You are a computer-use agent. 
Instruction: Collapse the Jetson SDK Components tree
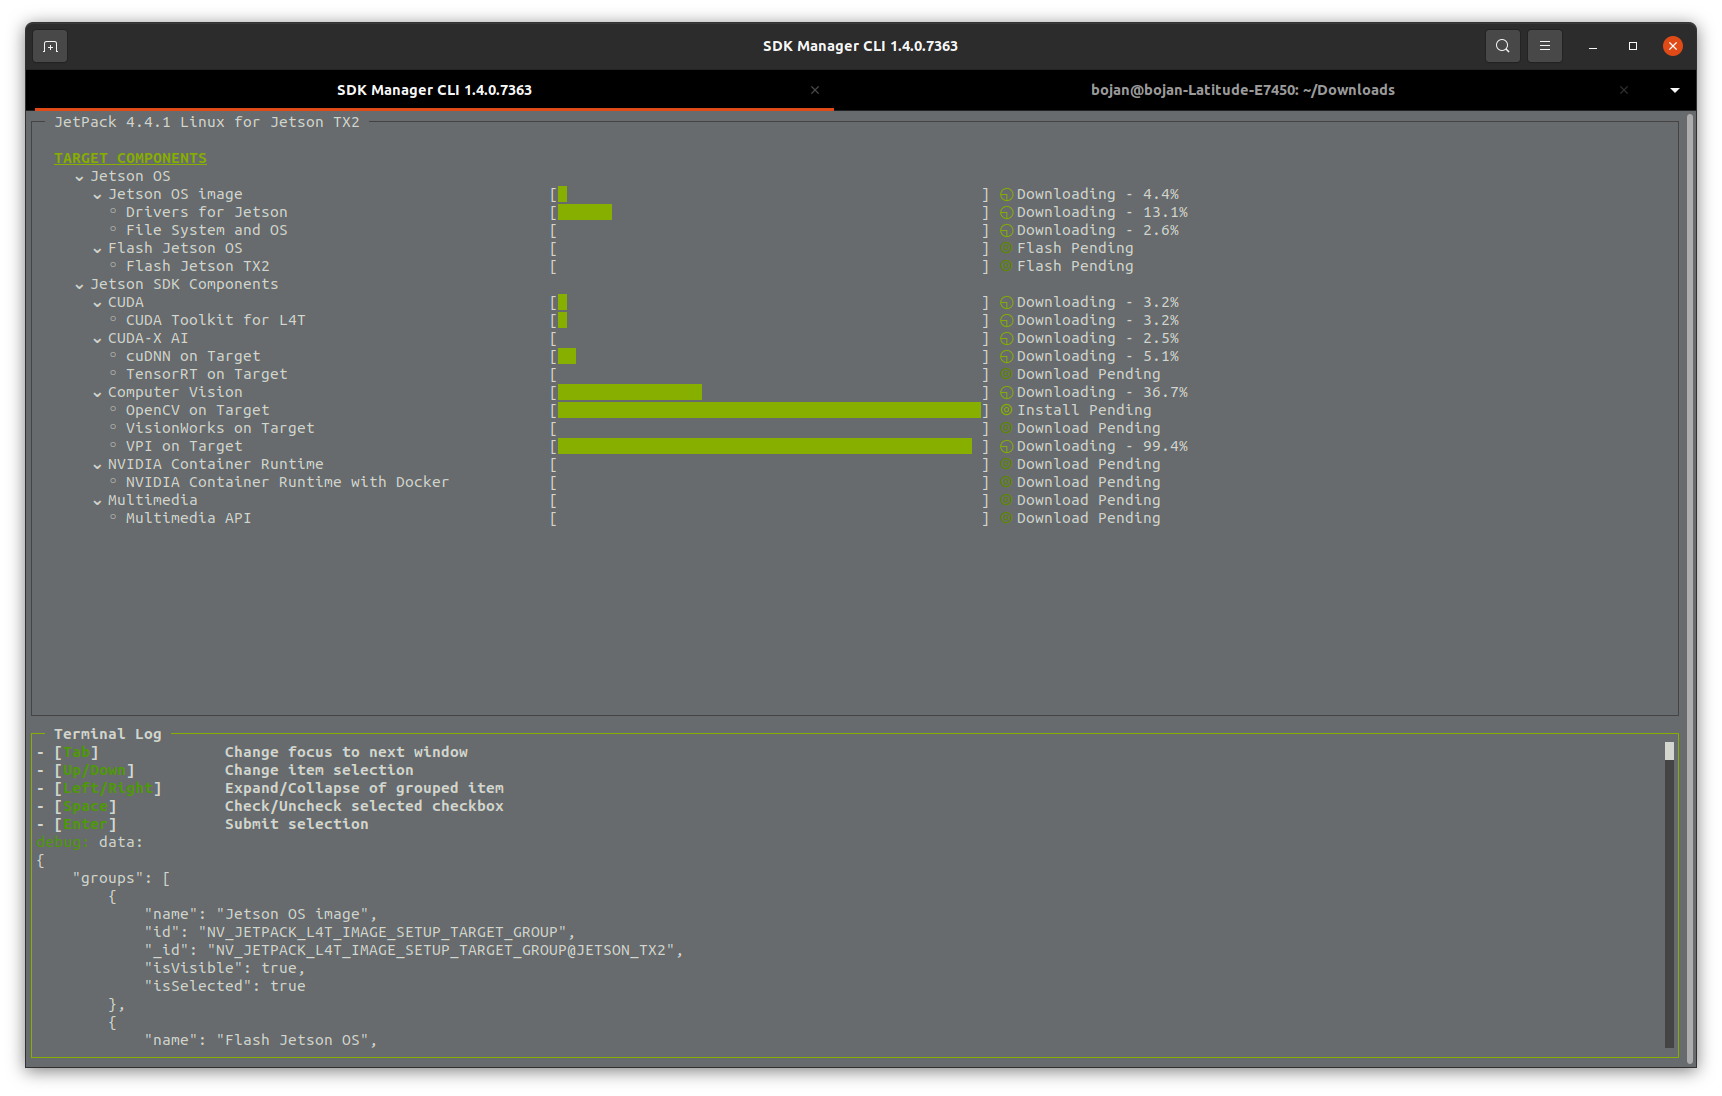pyautogui.click(x=80, y=284)
